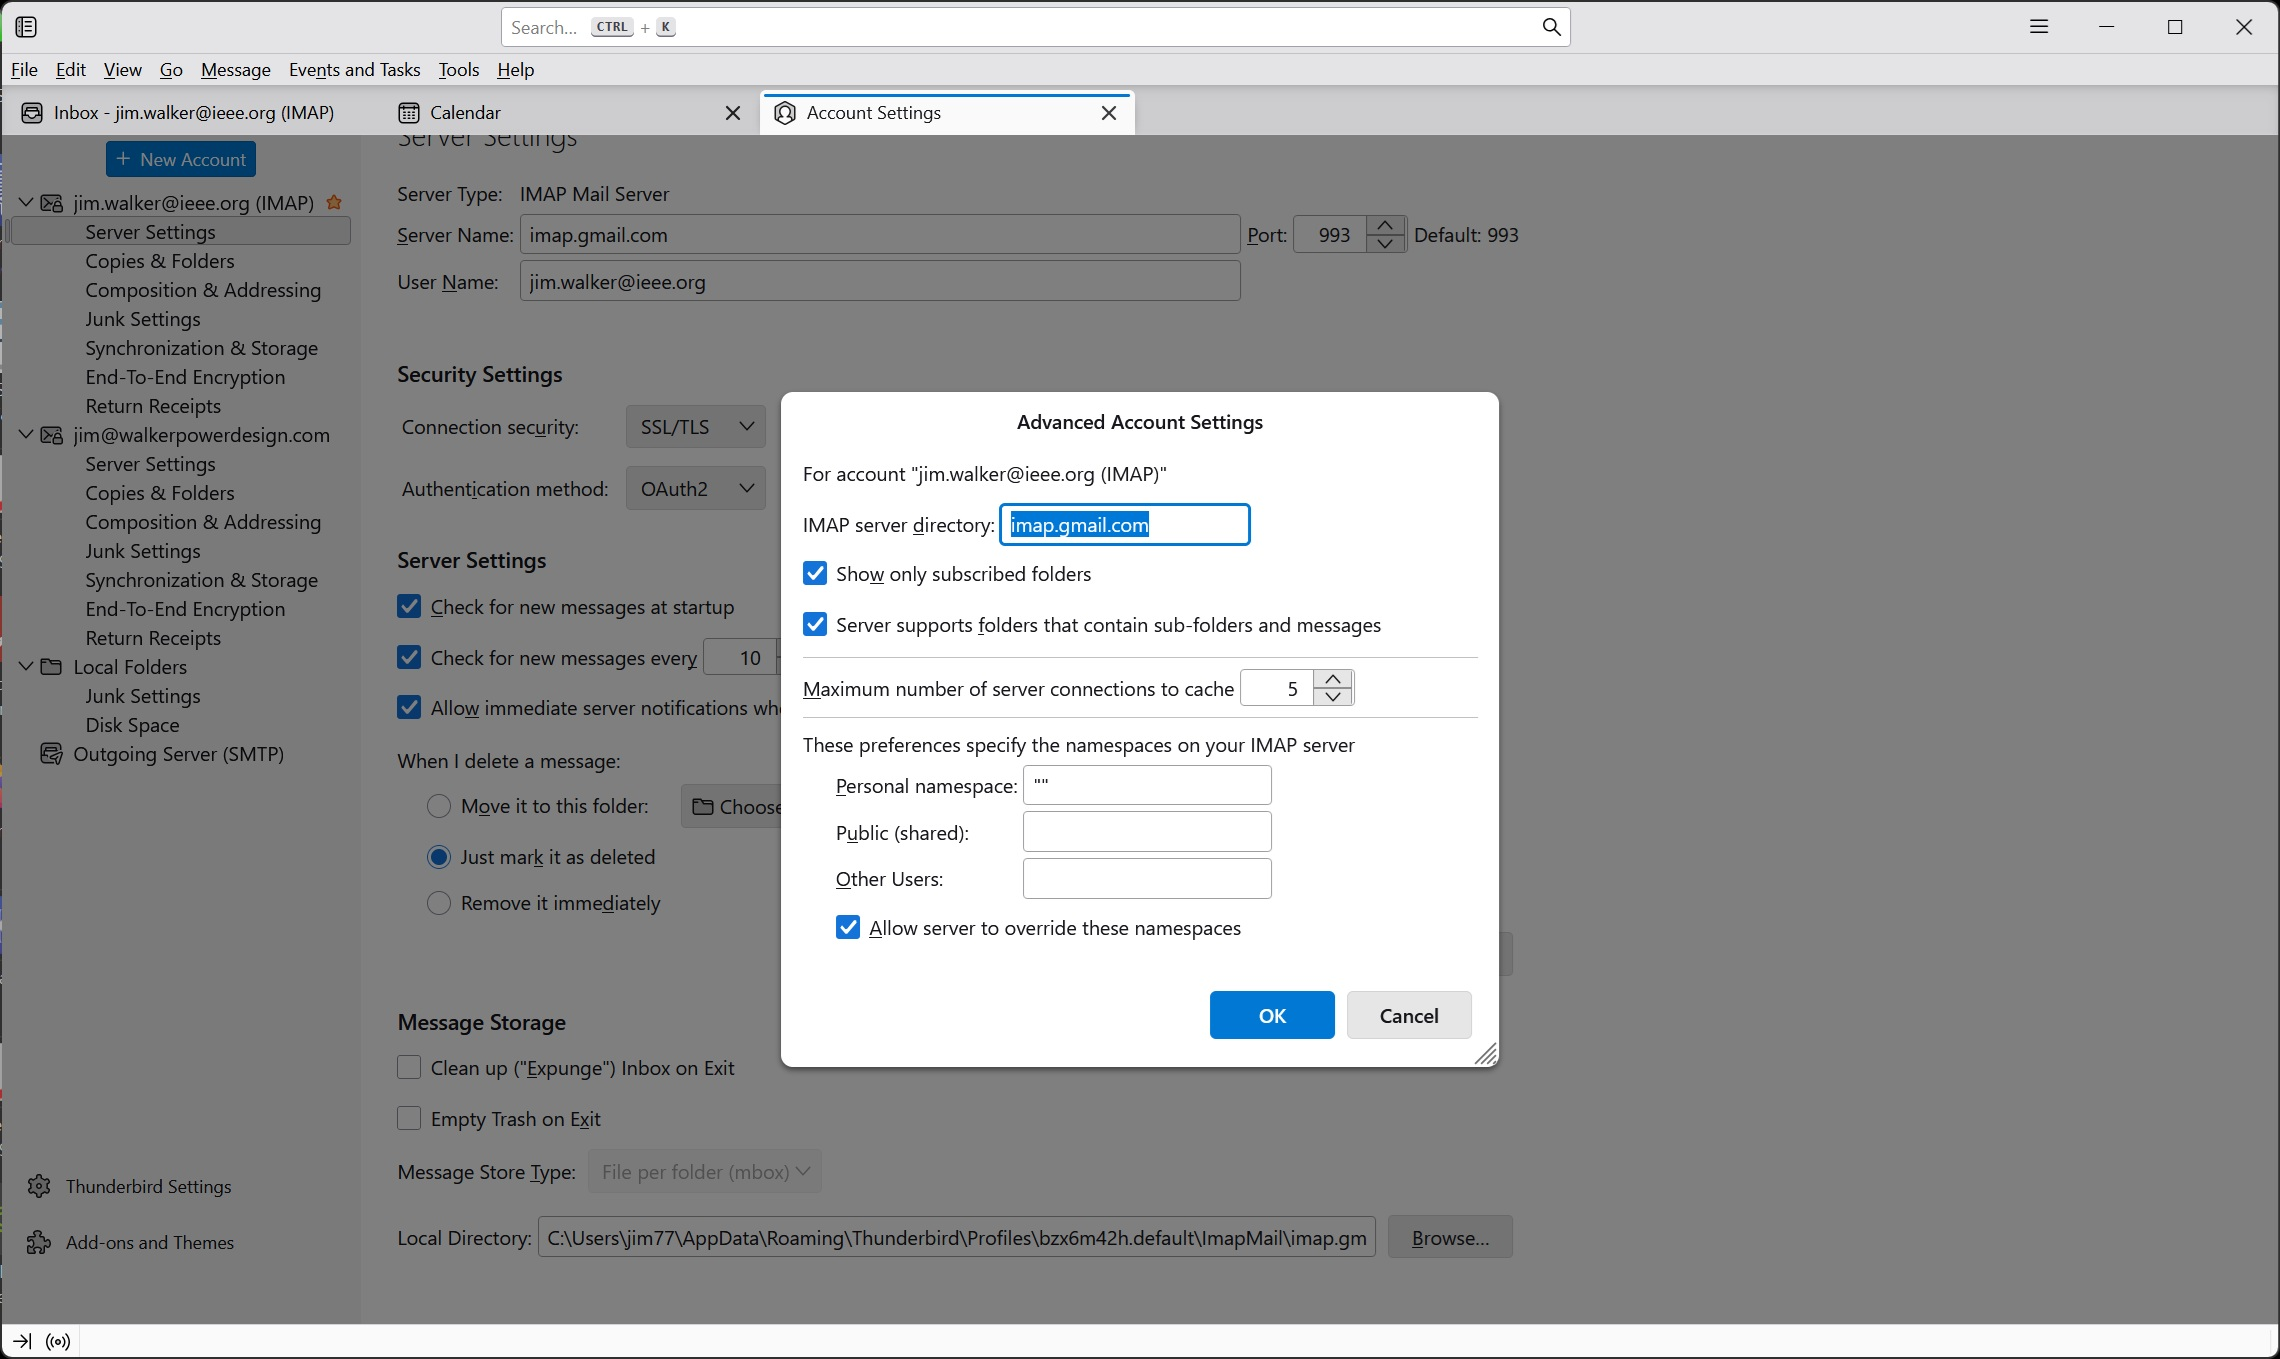
Task: Click the Calendar tab icon
Action: tap(409, 113)
